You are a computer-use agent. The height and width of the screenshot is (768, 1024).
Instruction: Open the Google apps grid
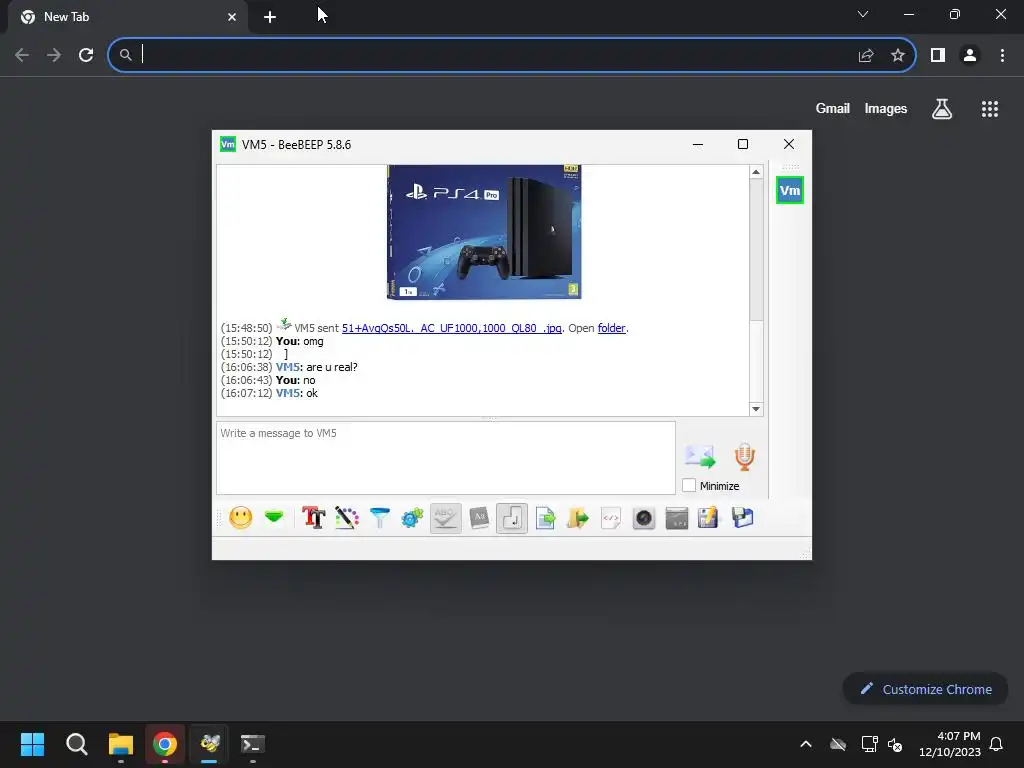point(990,108)
